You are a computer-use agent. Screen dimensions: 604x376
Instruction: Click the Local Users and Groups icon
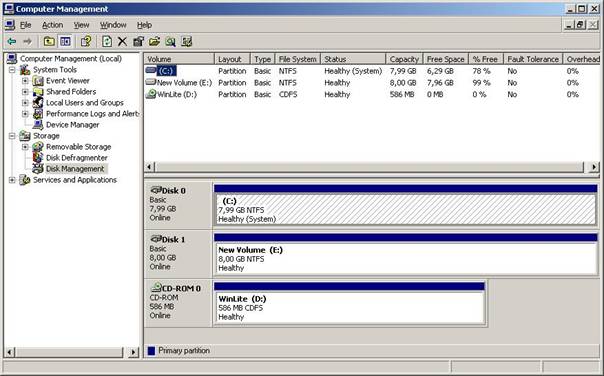pos(38,102)
